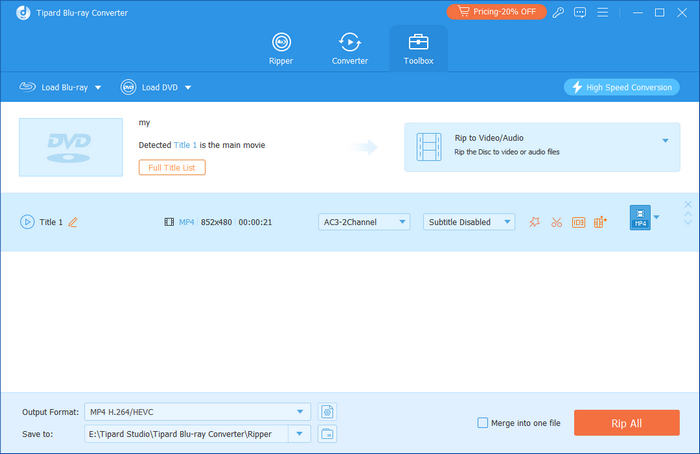
Task: Open the Toolbox tab
Action: (418, 49)
